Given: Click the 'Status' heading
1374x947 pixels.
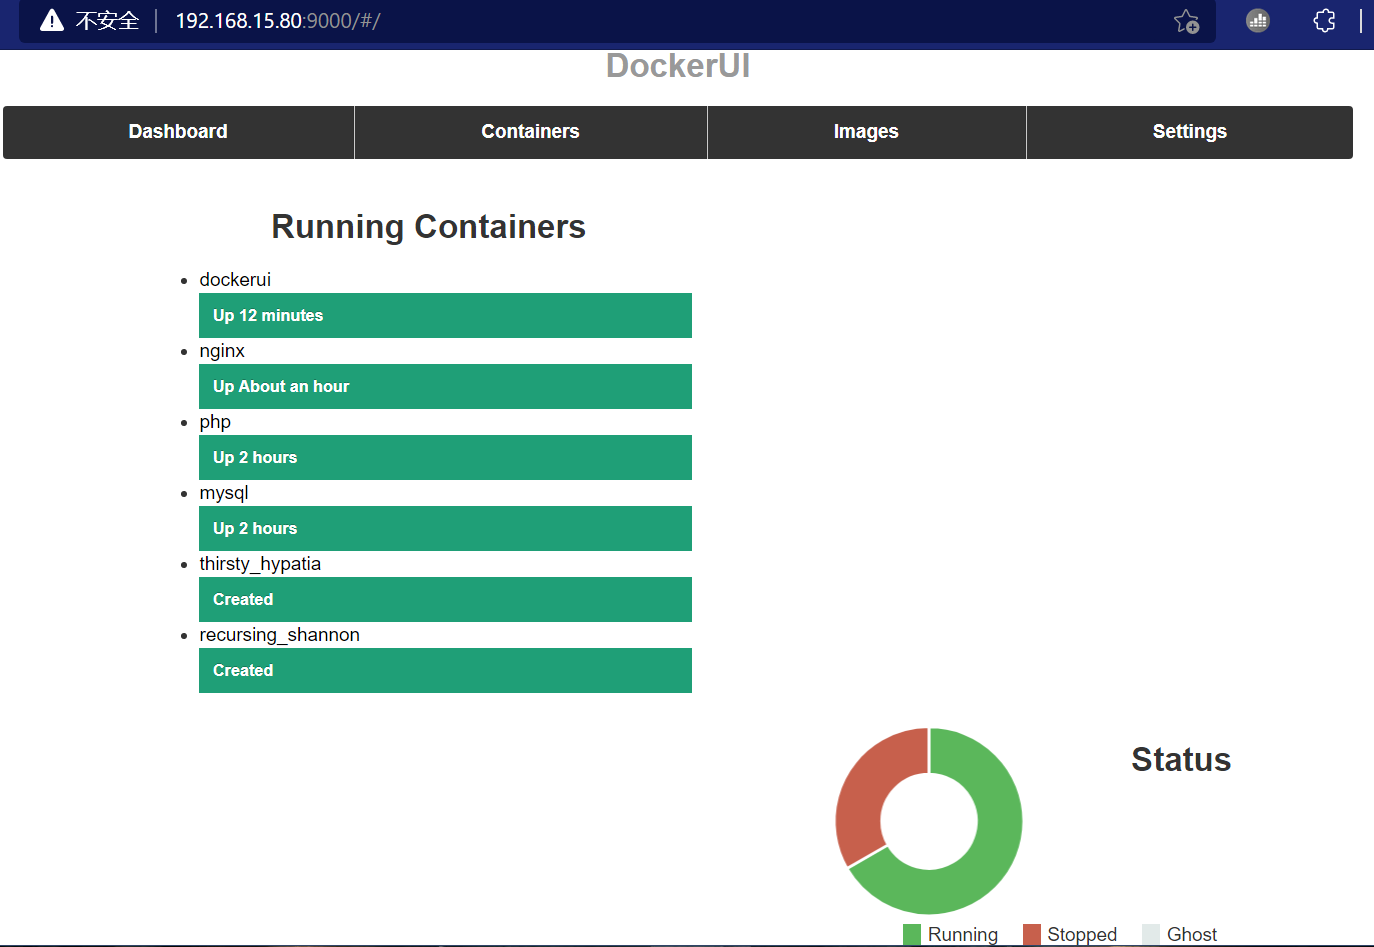Looking at the screenshot, I should pos(1181,760).
